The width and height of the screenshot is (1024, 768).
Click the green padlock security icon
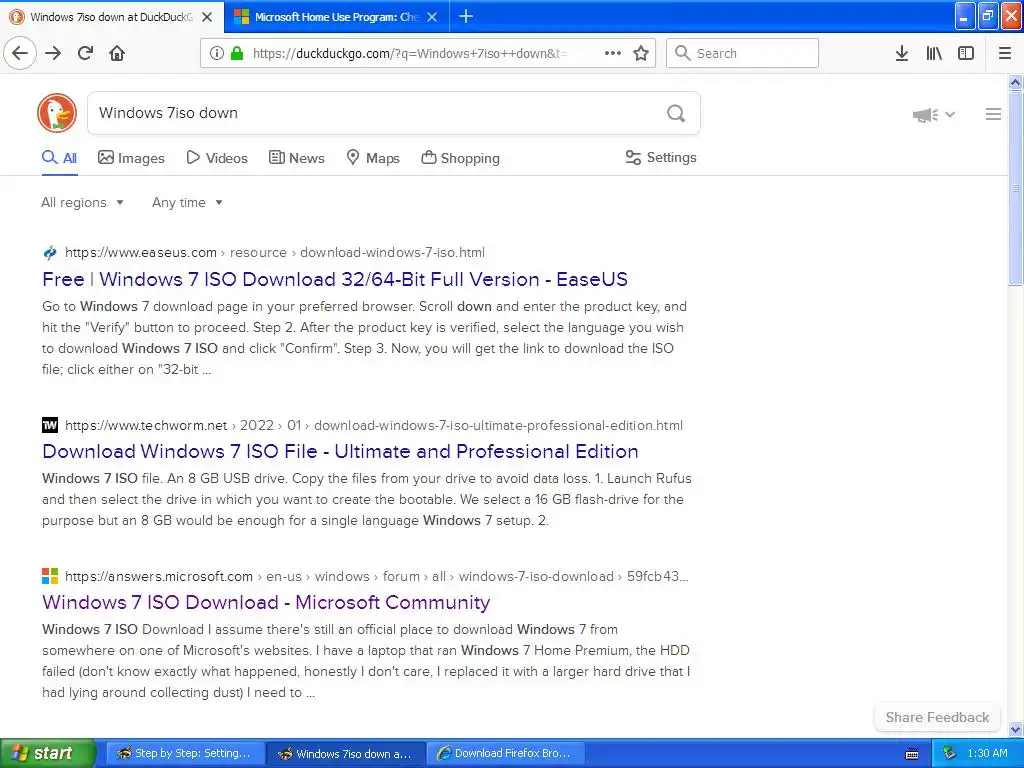pos(237,53)
